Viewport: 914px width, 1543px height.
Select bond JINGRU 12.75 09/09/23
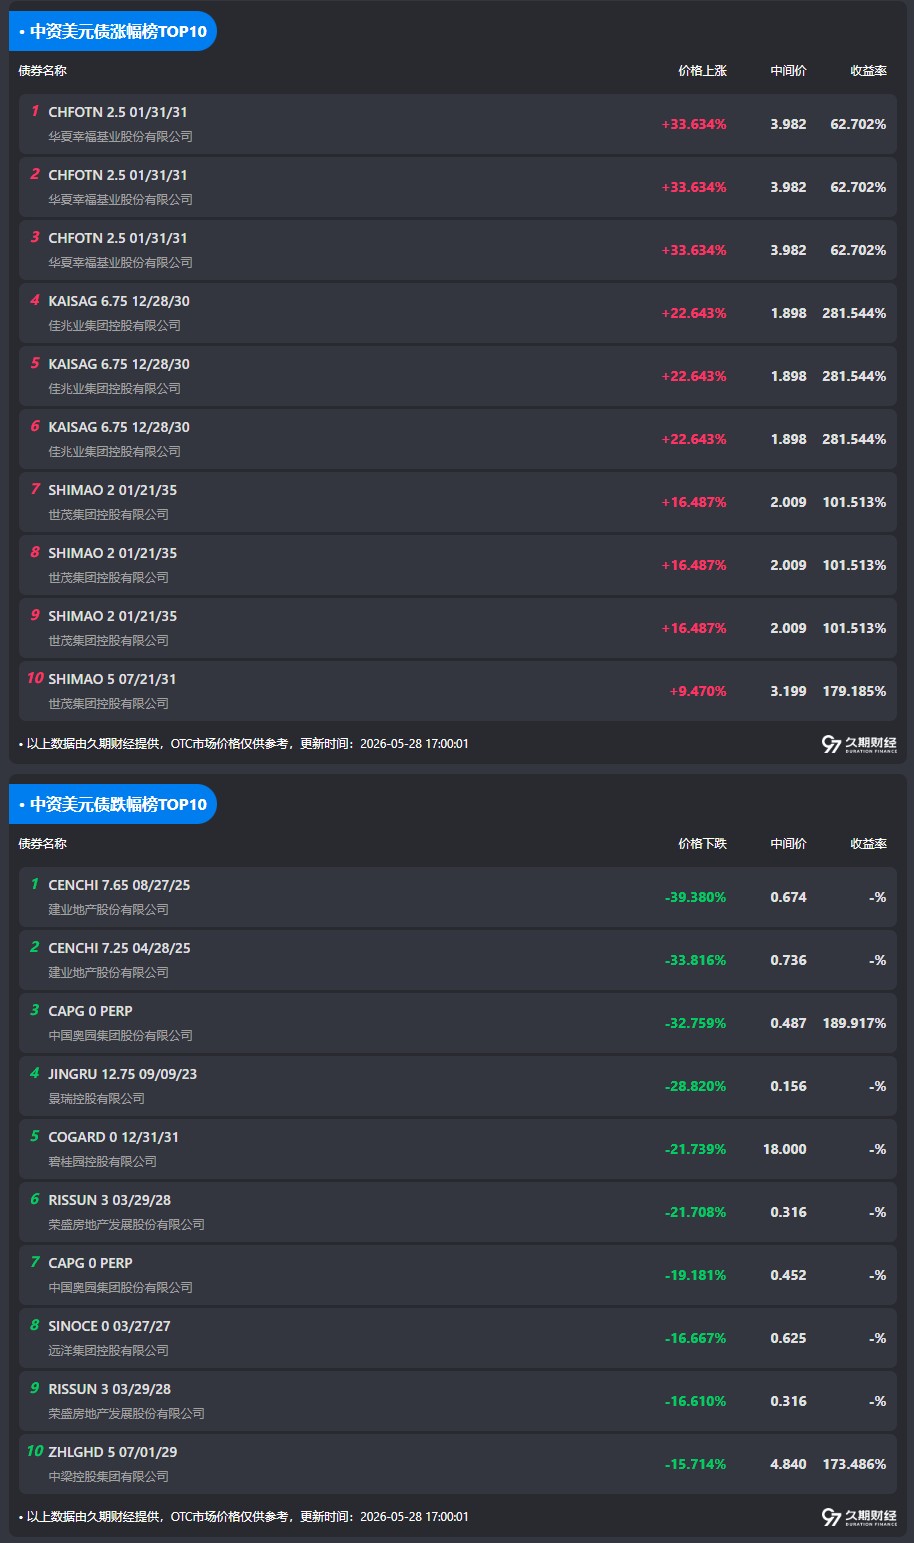[123, 1074]
